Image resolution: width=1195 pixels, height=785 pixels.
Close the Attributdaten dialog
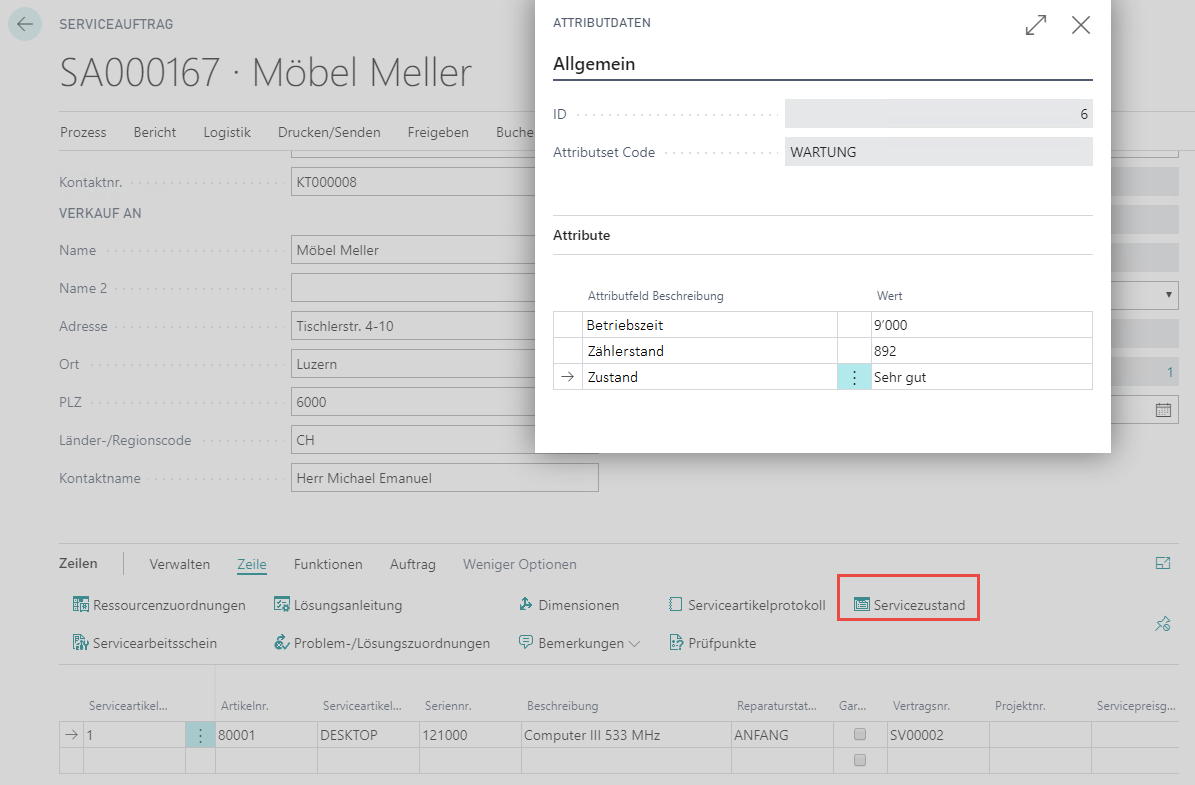pyautogui.click(x=1081, y=25)
